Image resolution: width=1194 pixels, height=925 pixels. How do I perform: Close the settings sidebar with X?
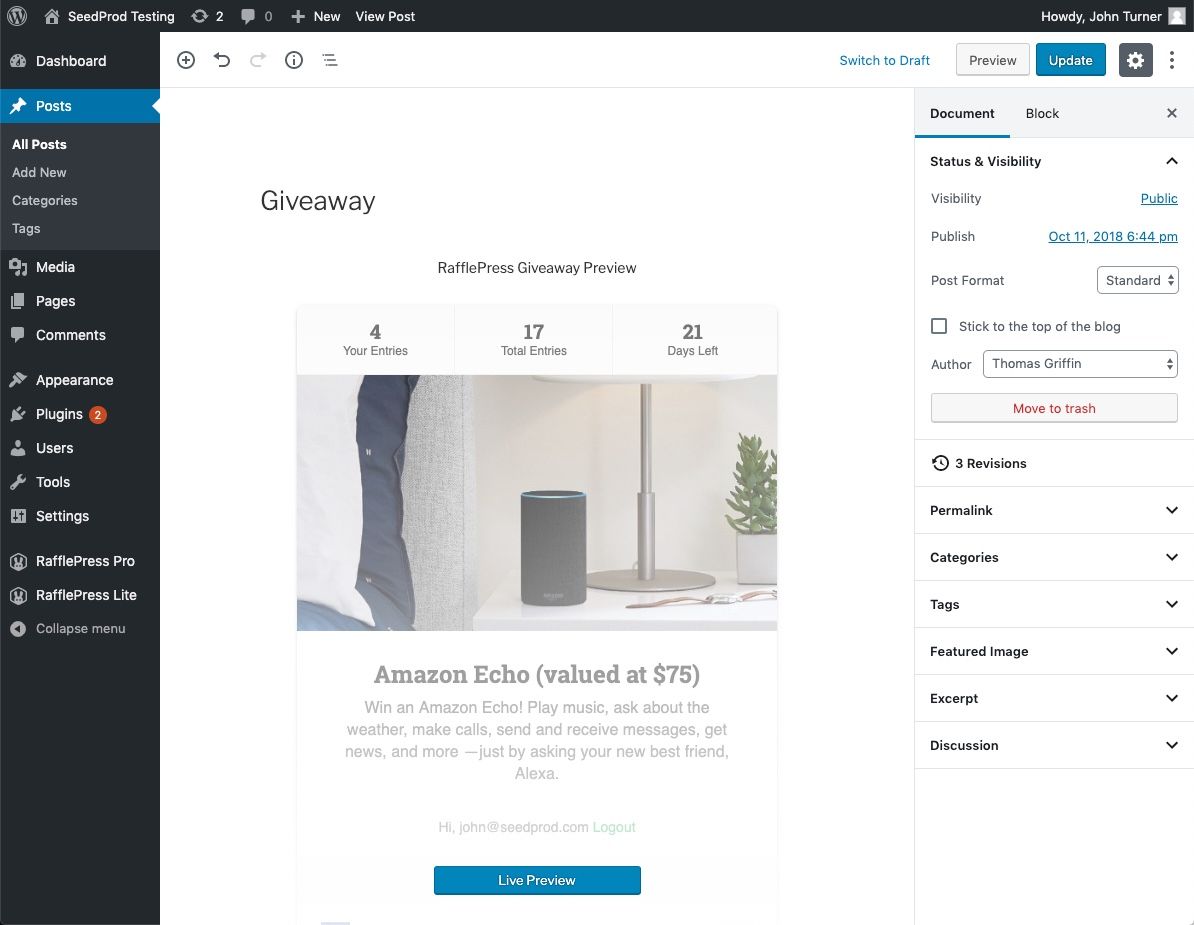click(1172, 113)
